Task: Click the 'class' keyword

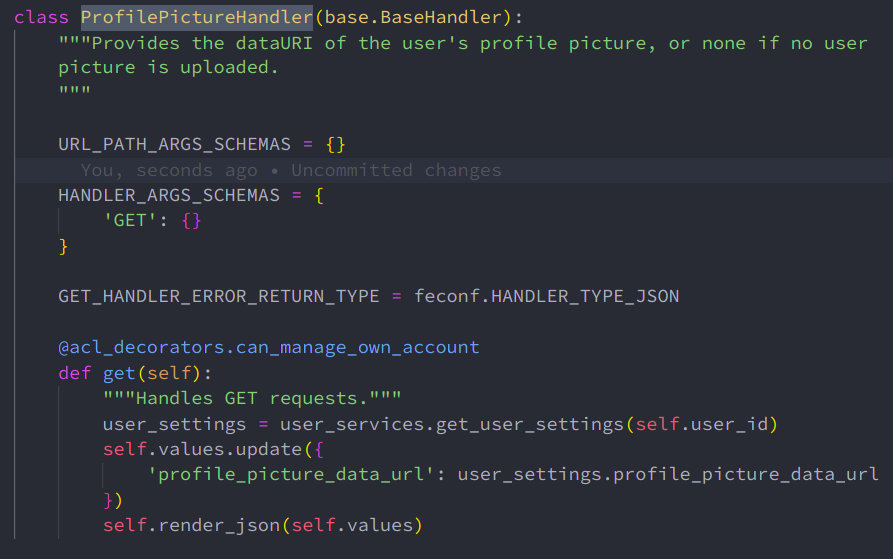Action: tap(41, 17)
